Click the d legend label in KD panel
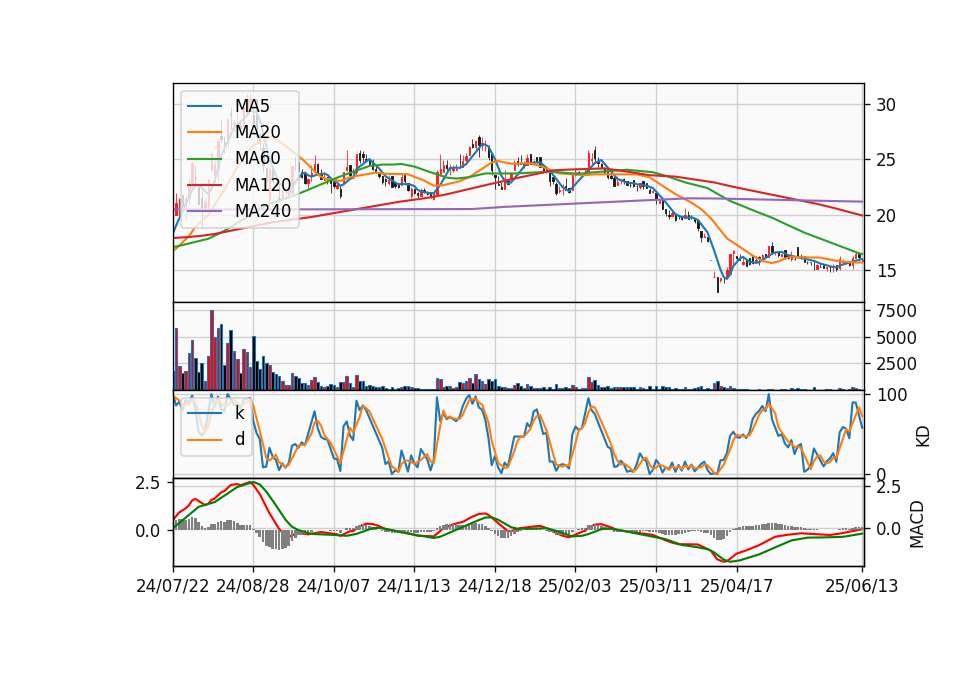This screenshot has width=960, height=690. [240, 439]
